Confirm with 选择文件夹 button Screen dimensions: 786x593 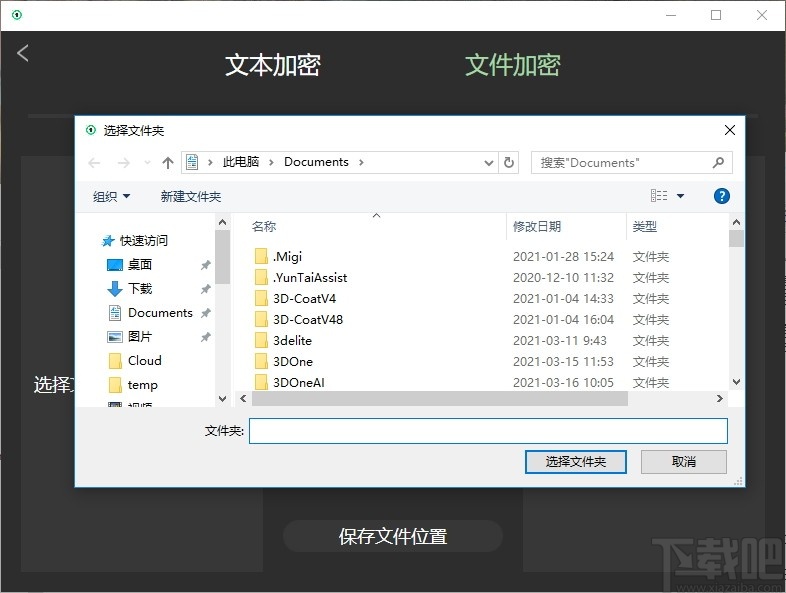[x=575, y=462]
